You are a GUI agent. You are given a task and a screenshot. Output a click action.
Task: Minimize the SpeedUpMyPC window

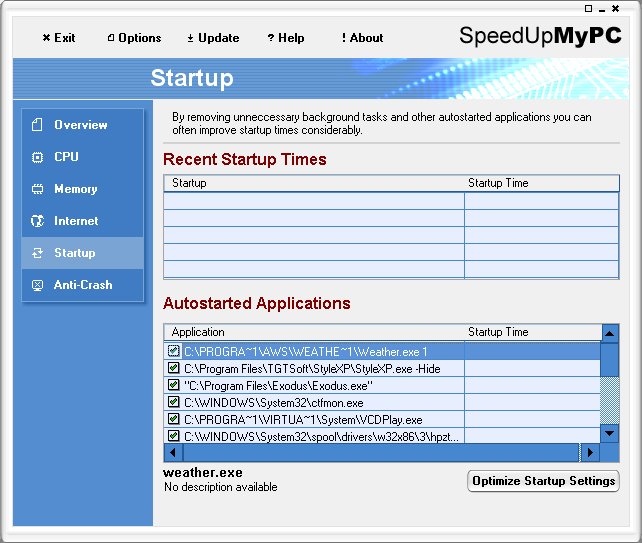point(602,9)
